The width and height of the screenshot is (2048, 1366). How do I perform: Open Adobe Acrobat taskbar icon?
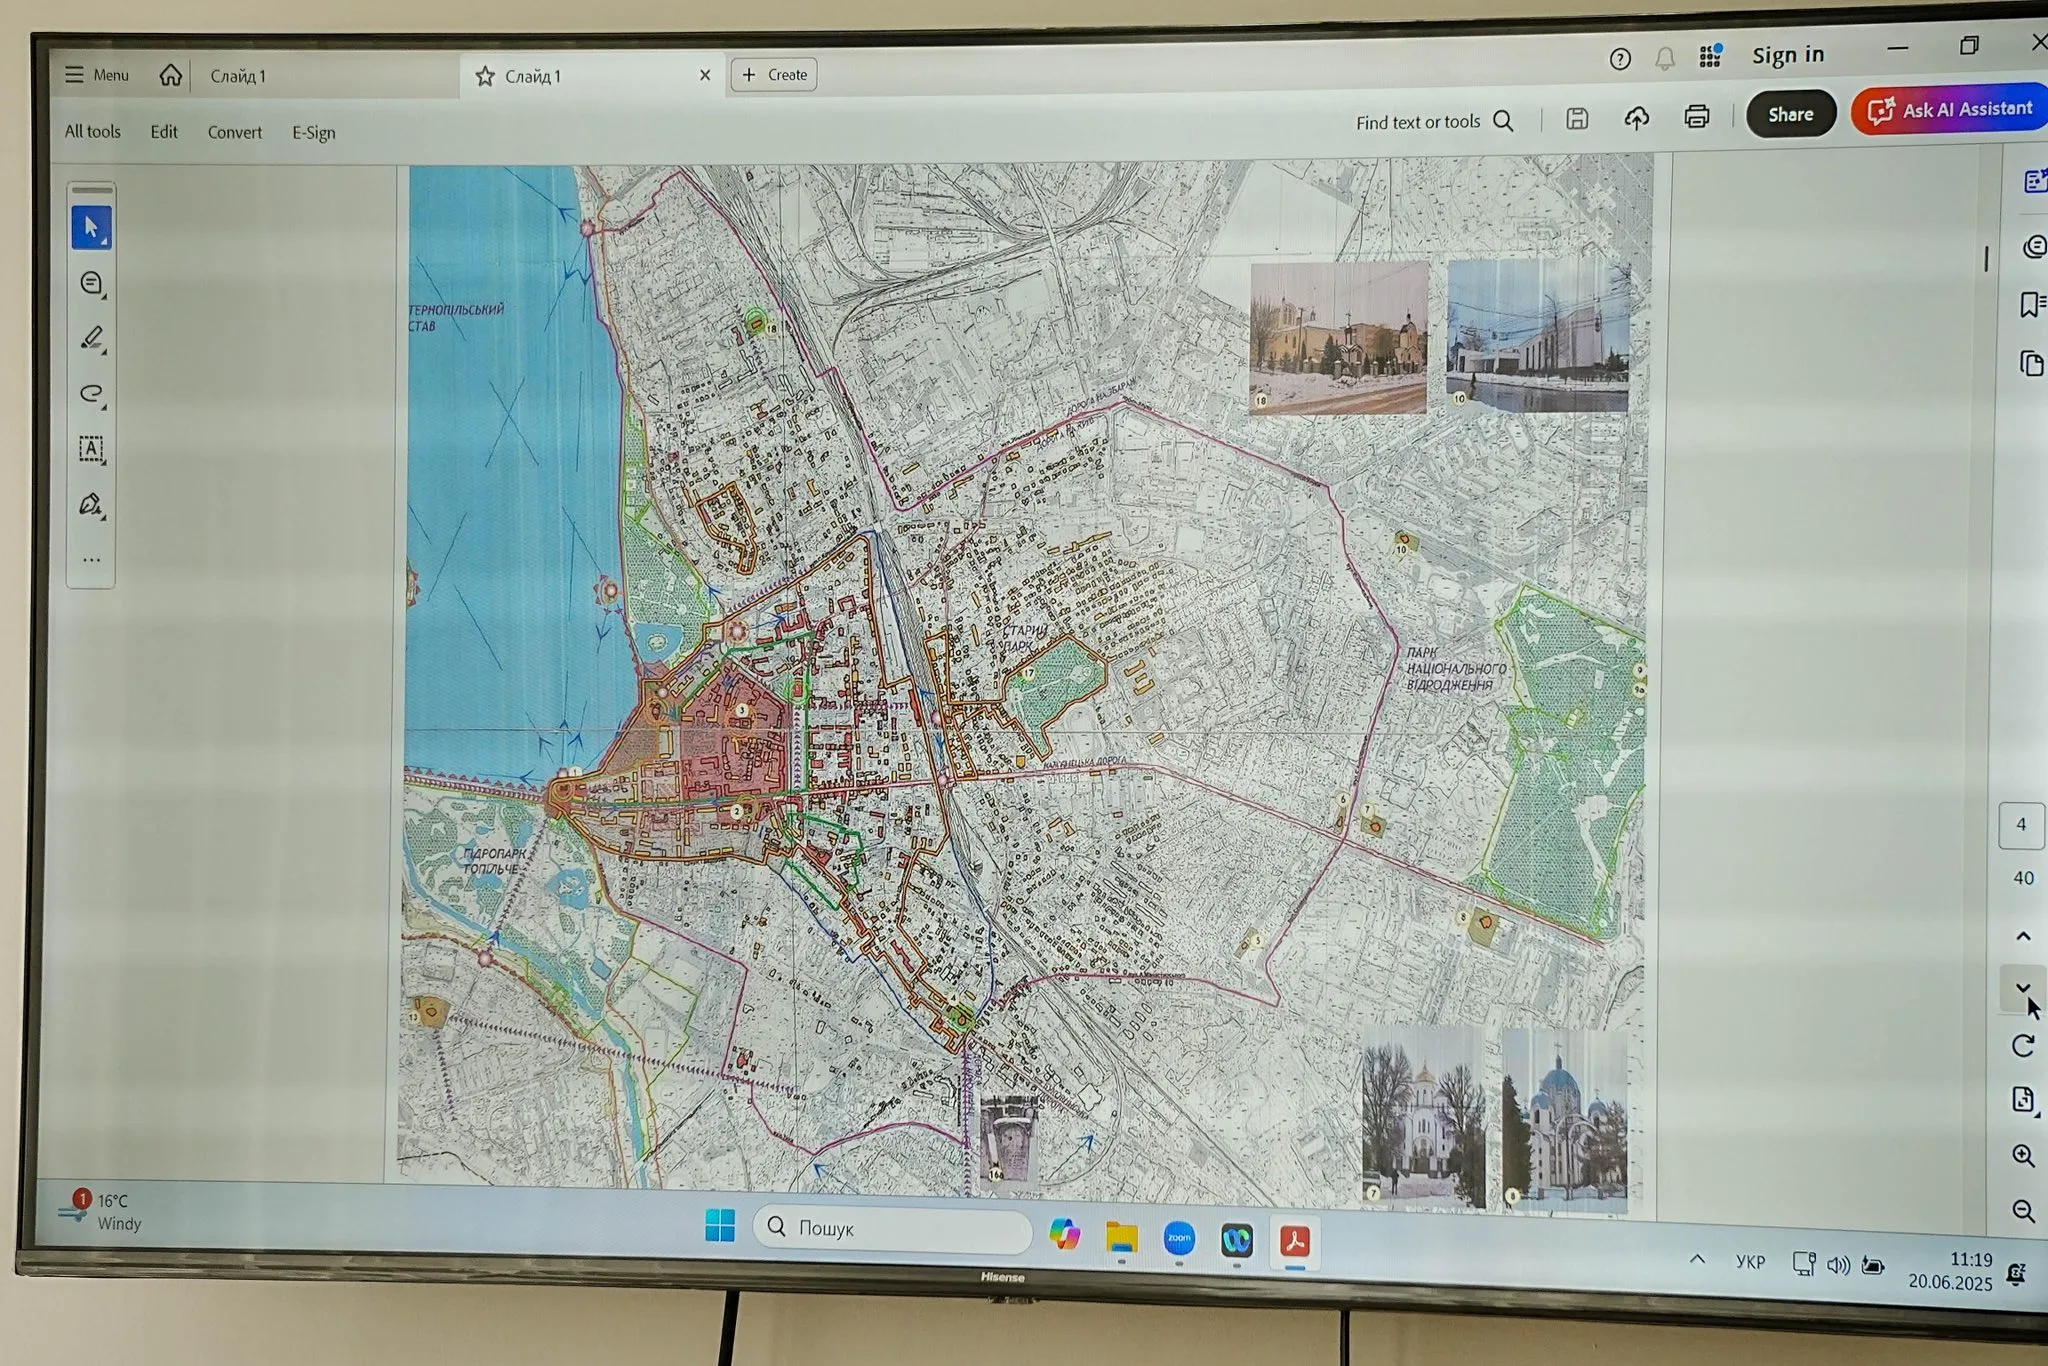[1295, 1242]
